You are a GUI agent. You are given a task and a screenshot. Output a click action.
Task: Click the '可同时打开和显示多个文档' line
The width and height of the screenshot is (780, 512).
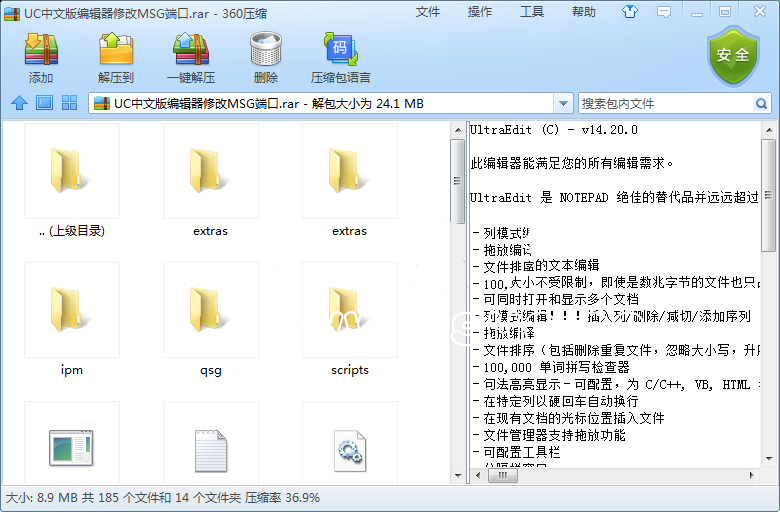561,299
